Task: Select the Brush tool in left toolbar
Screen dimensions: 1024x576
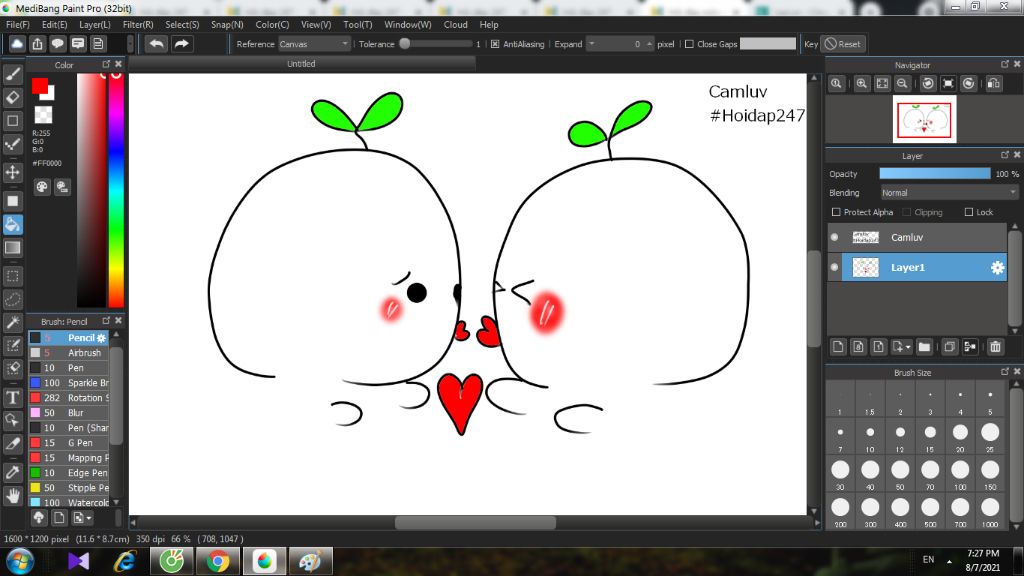Action: click(x=12, y=74)
